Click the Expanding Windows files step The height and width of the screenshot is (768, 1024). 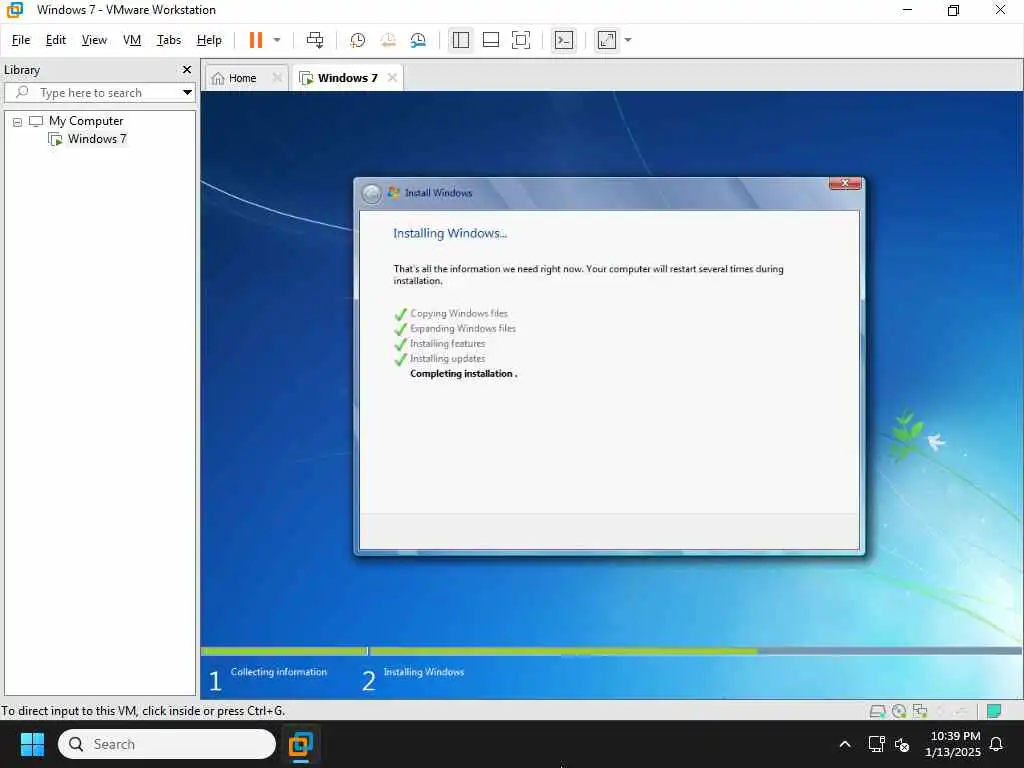click(x=462, y=328)
